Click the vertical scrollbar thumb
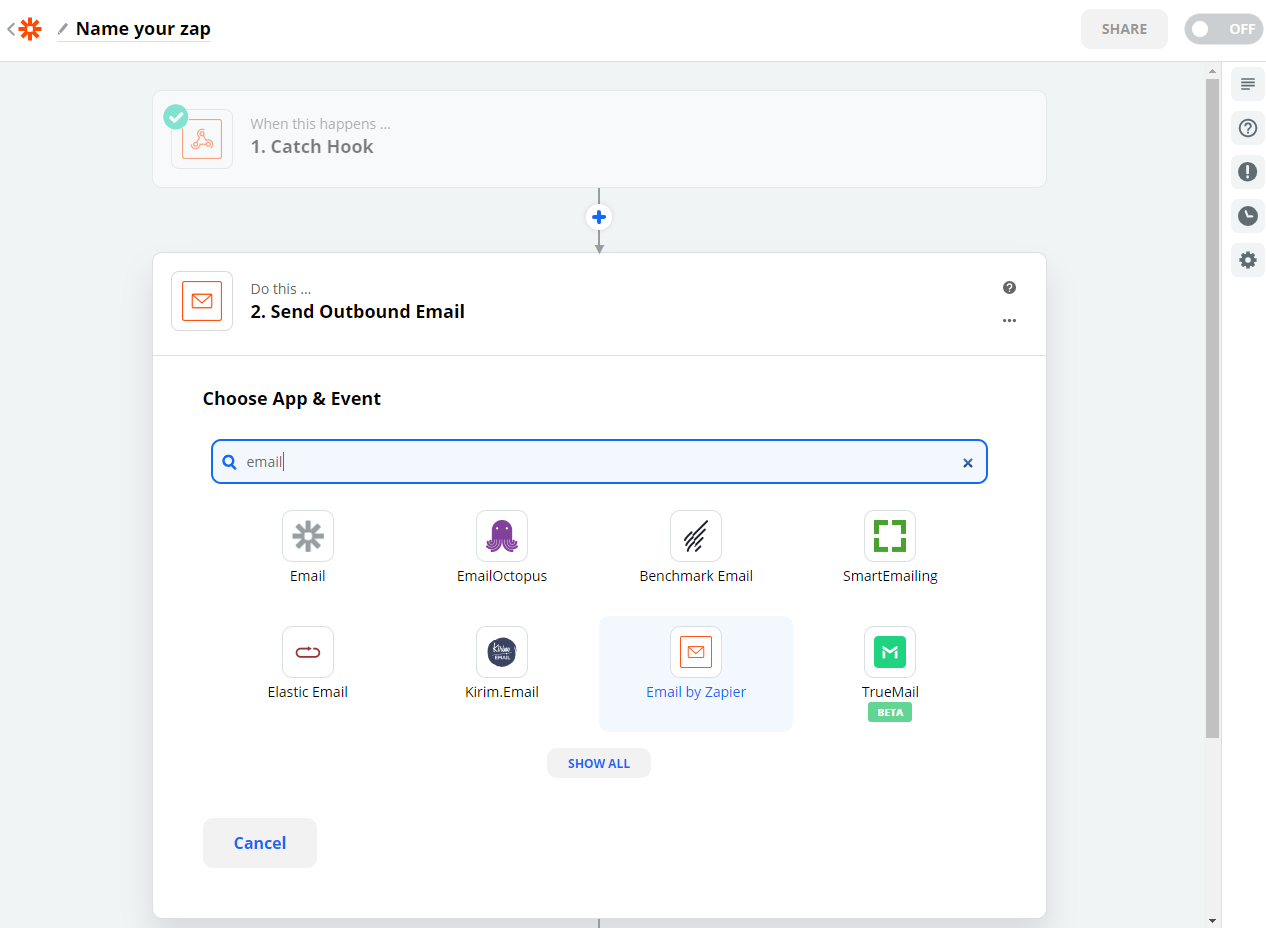Screen dimensions: 1266x928 click(x=1213, y=408)
